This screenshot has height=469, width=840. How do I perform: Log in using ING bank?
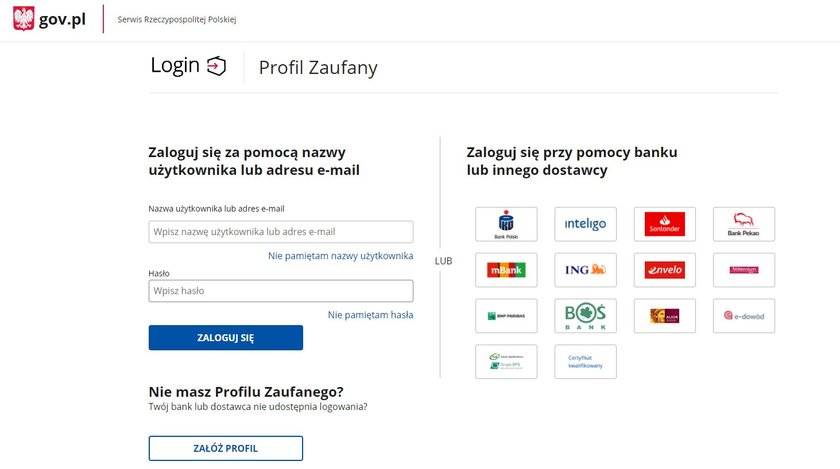(585, 270)
